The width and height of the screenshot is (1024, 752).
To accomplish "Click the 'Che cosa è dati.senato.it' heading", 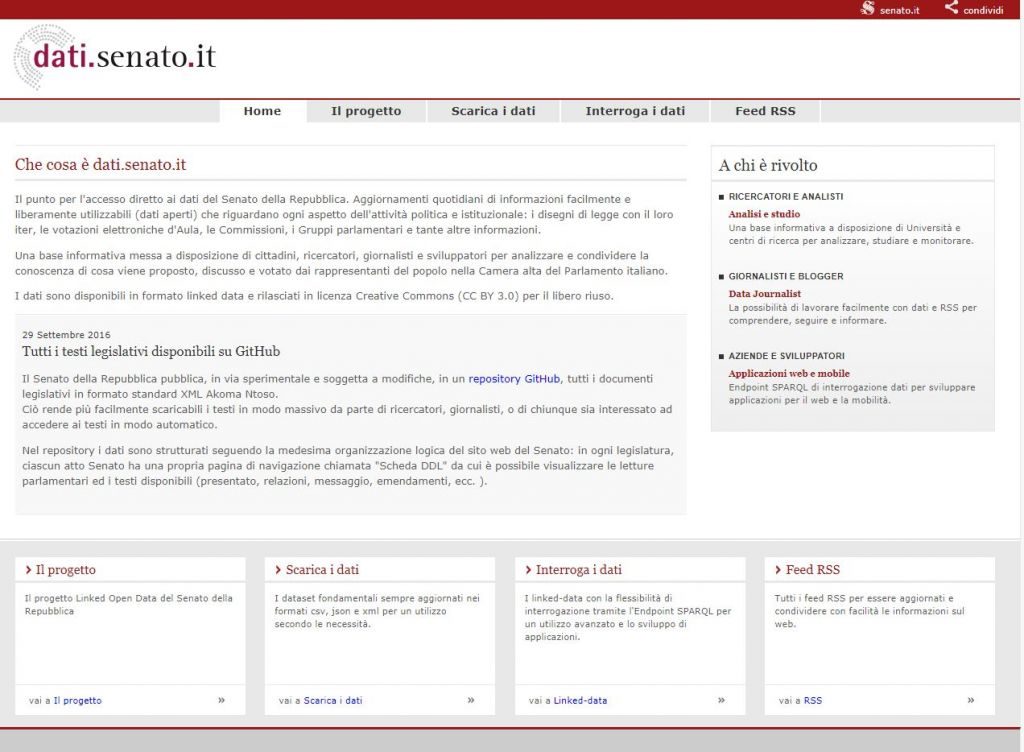I will point(101,164).
